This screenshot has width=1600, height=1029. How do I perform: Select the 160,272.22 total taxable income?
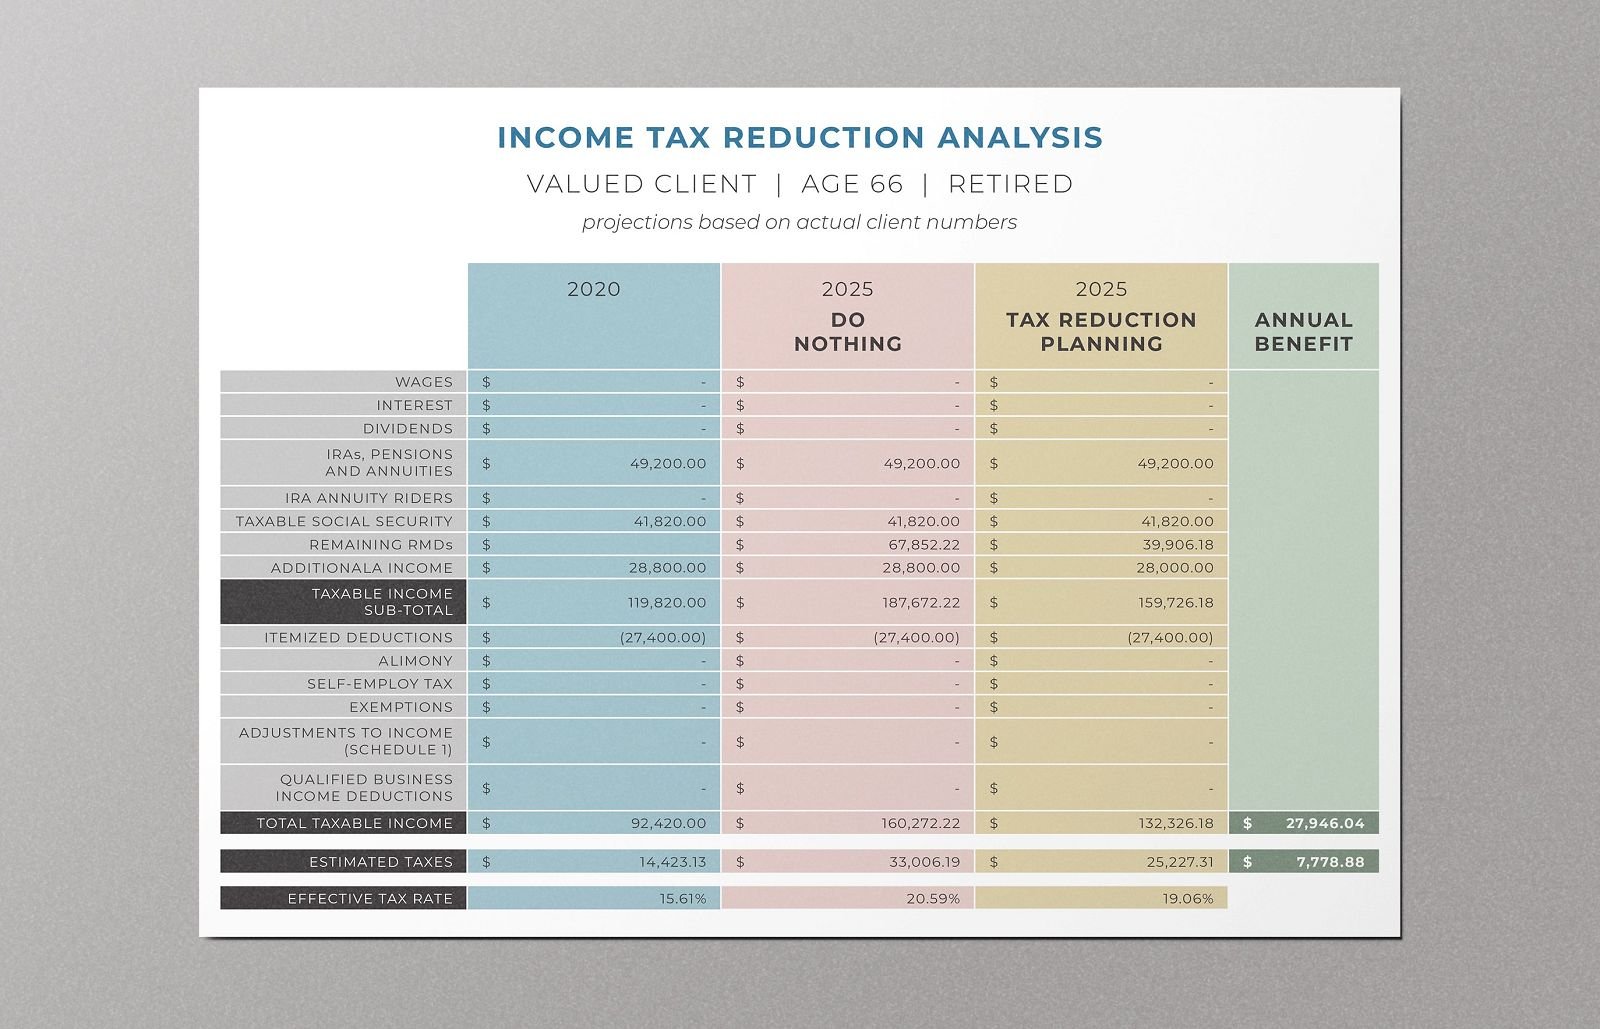921,823
